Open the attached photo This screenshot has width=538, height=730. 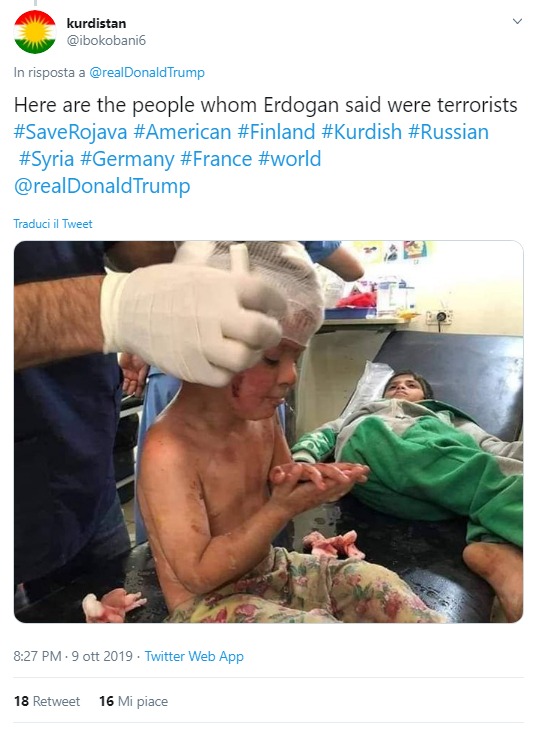269,432
